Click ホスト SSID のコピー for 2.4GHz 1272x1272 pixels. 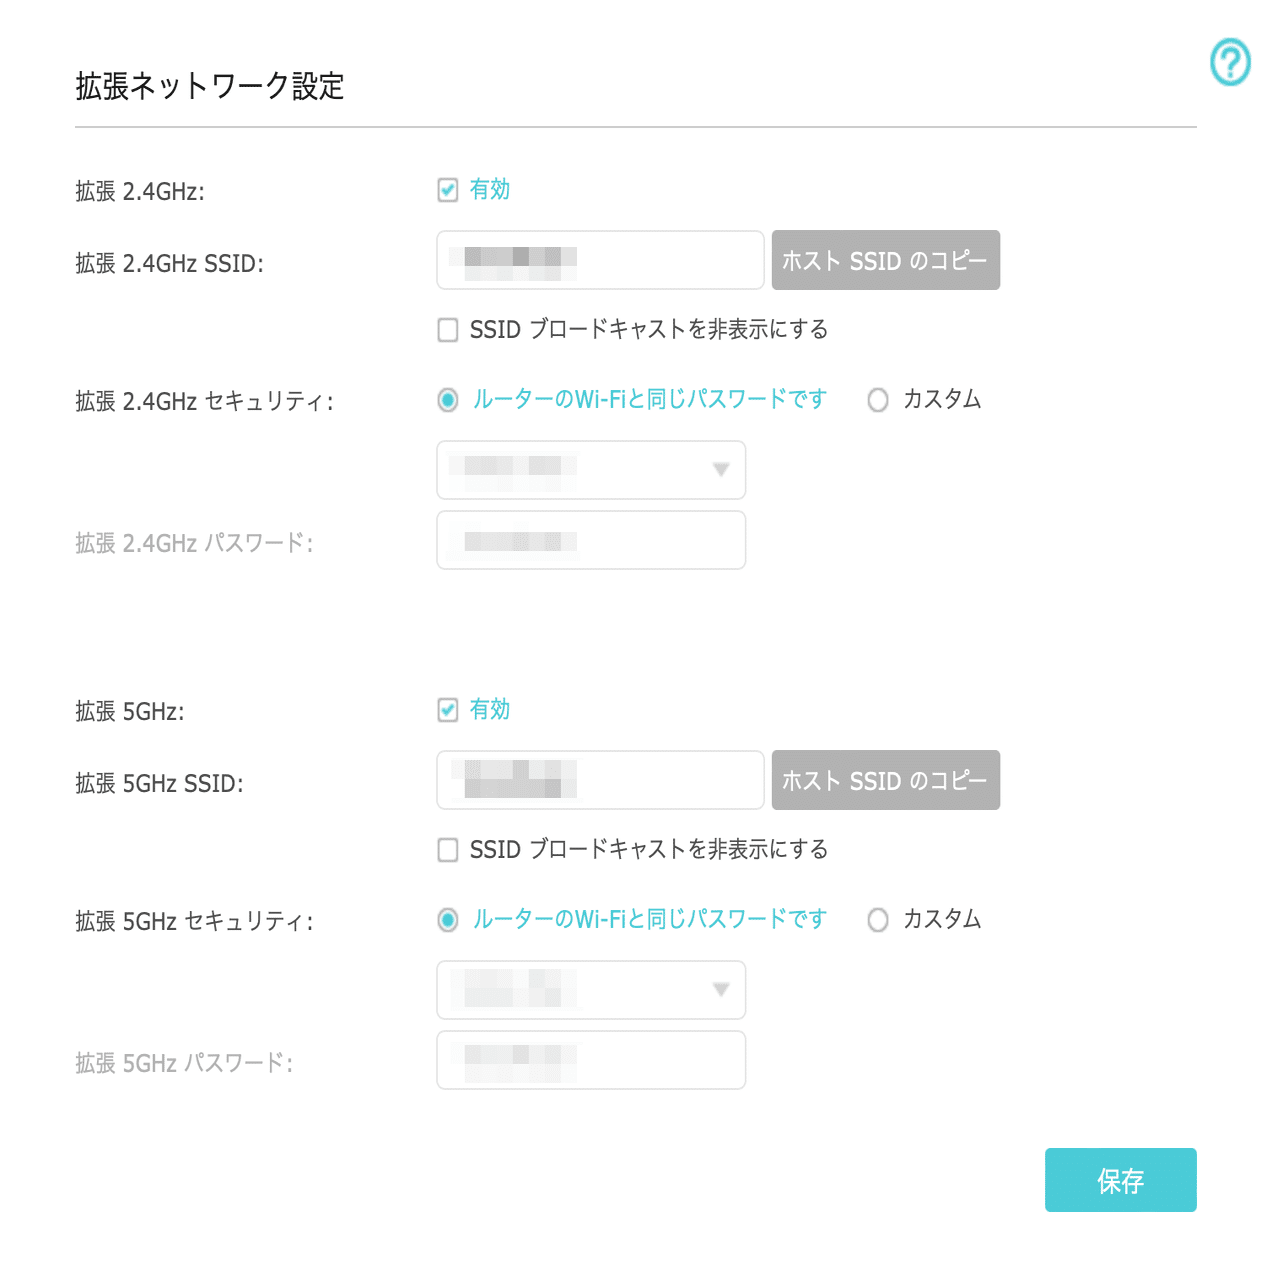pyautogui.click(x=886, y=260)
